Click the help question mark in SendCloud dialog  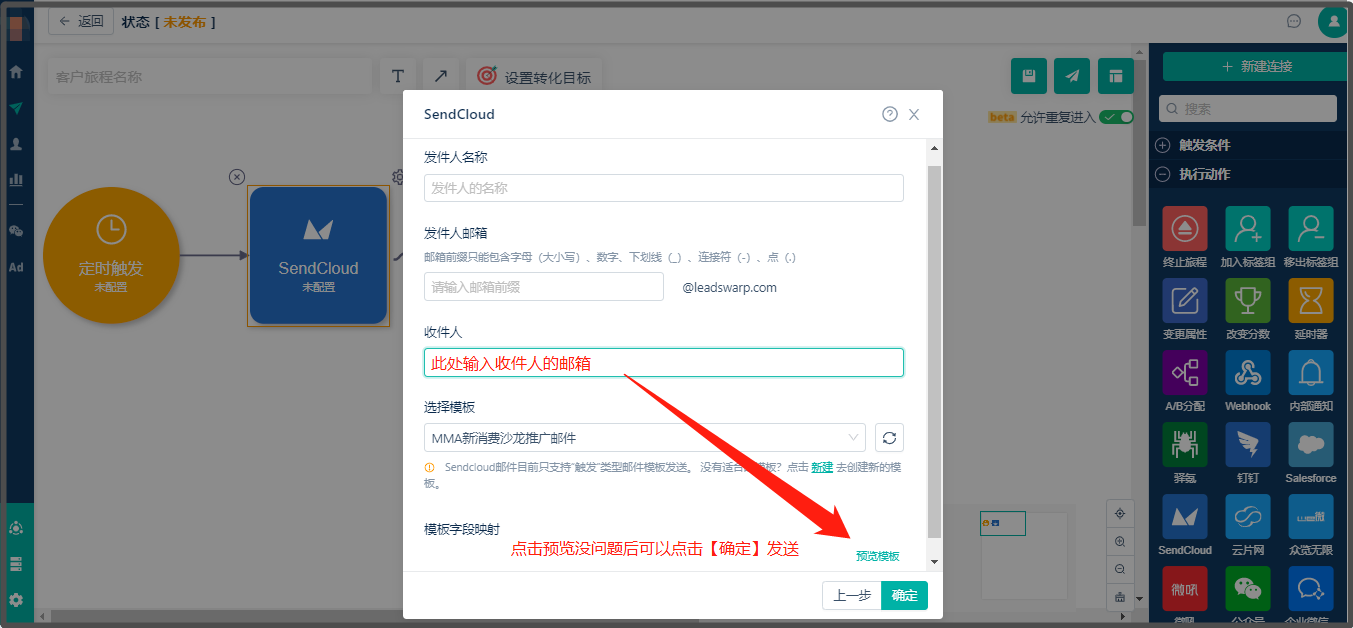coord(890,114)
